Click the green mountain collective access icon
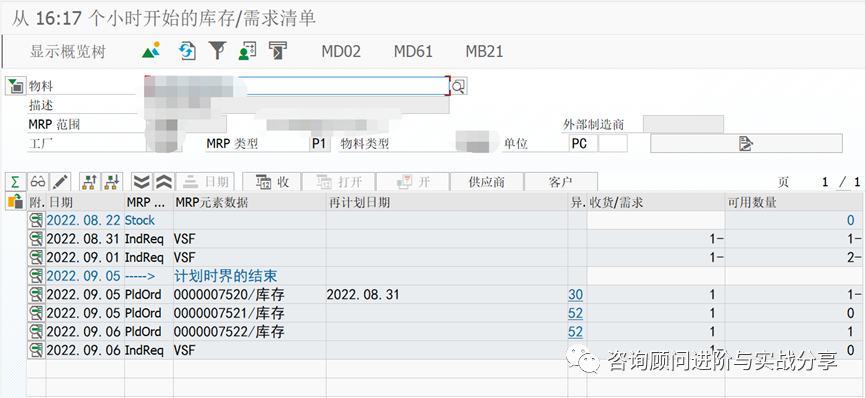Image resolution: width=865 pixels, height=398 pixels. pyautogui.click(x=151, y=51)
